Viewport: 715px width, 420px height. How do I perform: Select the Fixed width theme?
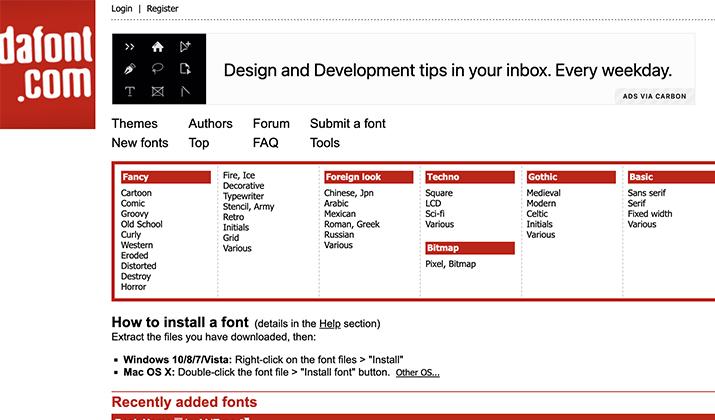pyautogui.click(x=650, y=214)
